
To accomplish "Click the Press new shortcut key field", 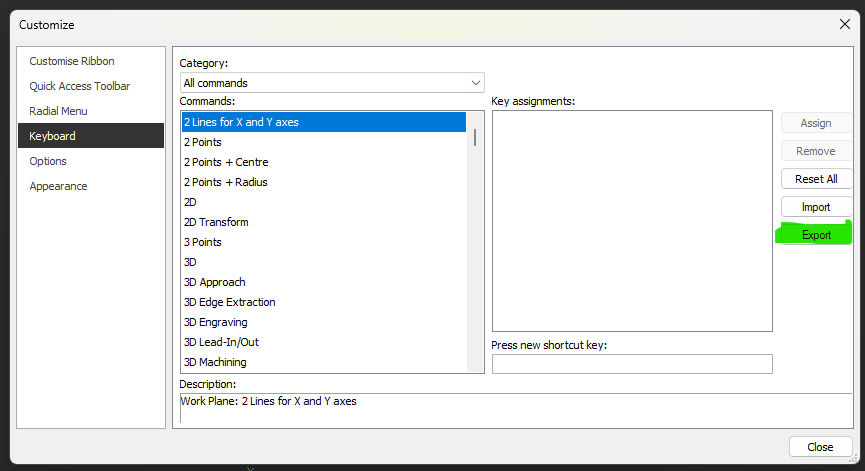I will (631, 364).
